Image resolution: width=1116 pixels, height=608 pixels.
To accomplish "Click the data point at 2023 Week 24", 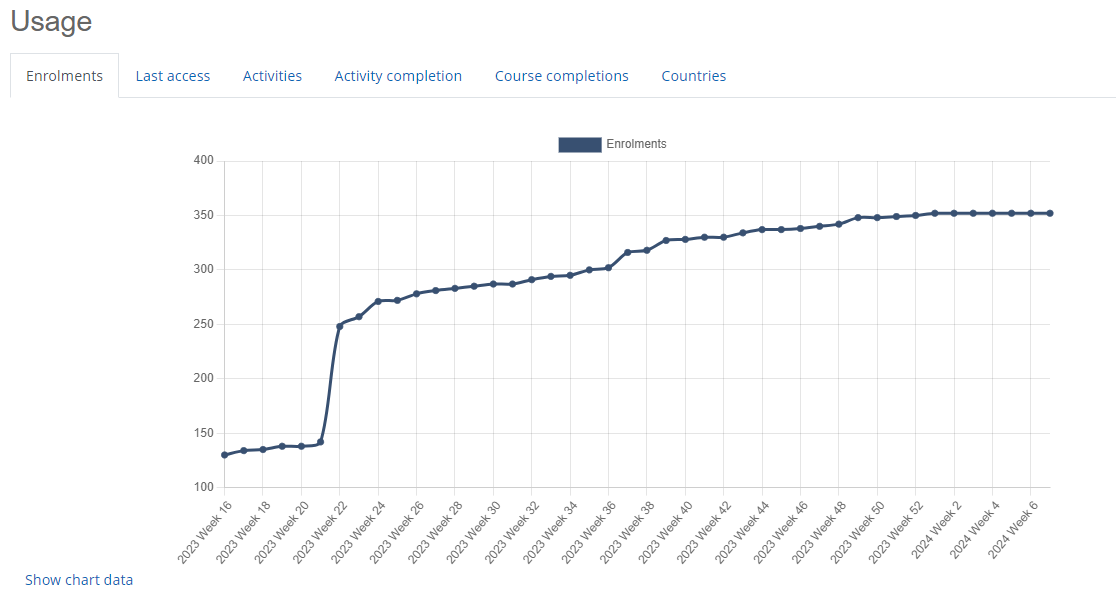I will click(x=378, y=301).
